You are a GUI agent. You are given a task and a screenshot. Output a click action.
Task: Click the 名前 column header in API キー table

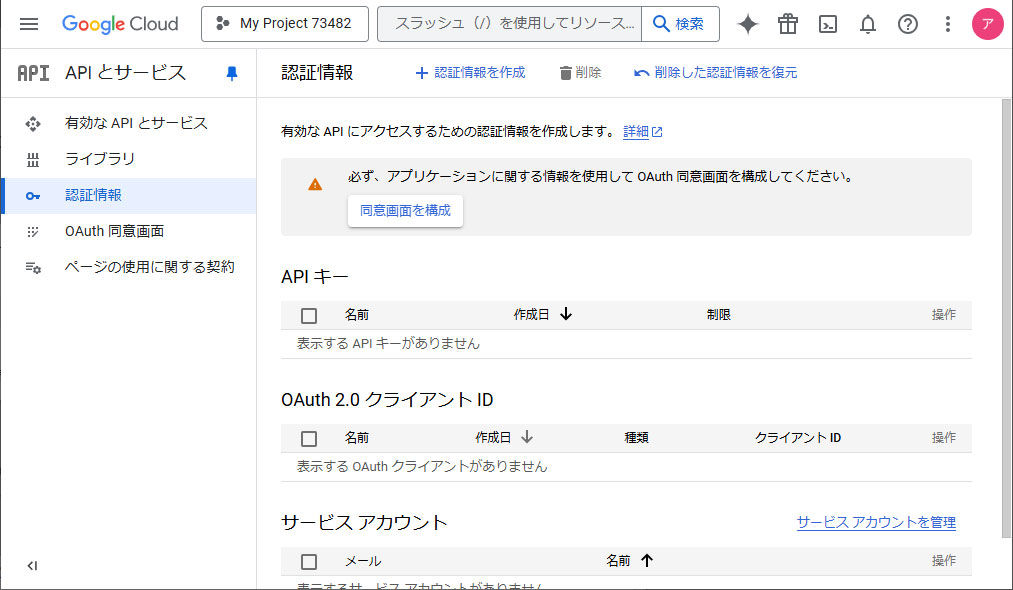357,315
